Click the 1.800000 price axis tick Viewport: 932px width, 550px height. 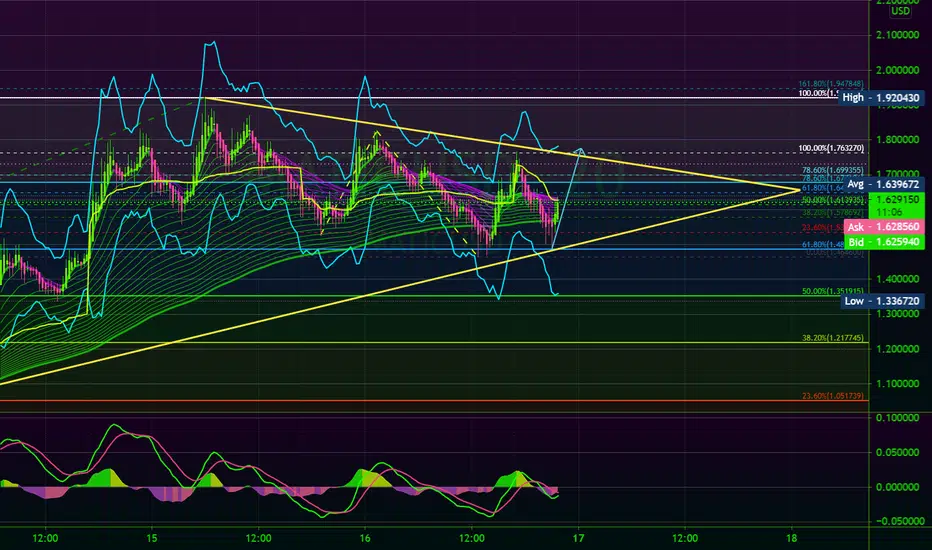(x=898, y=140)
